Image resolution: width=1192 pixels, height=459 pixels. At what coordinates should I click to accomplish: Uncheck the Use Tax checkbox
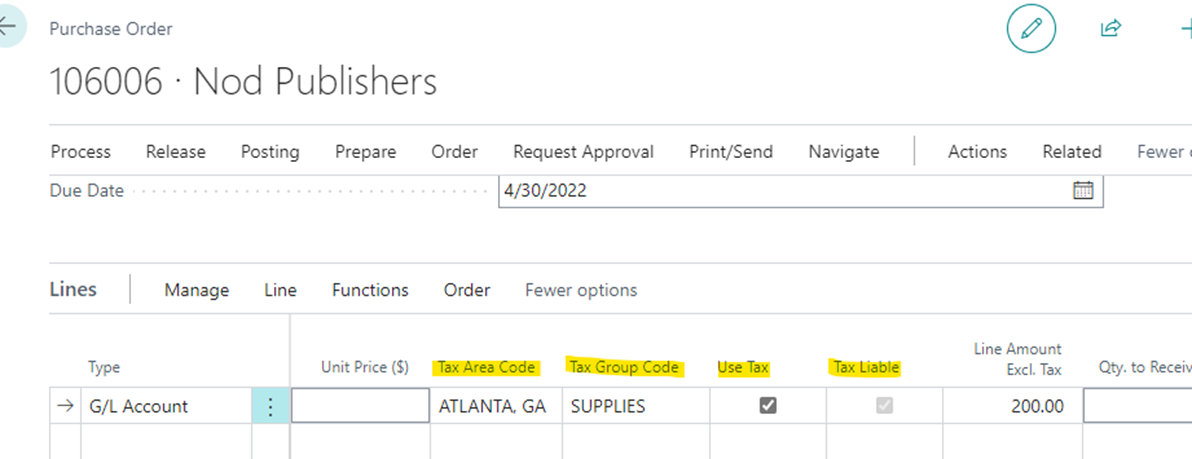[768, 406]
